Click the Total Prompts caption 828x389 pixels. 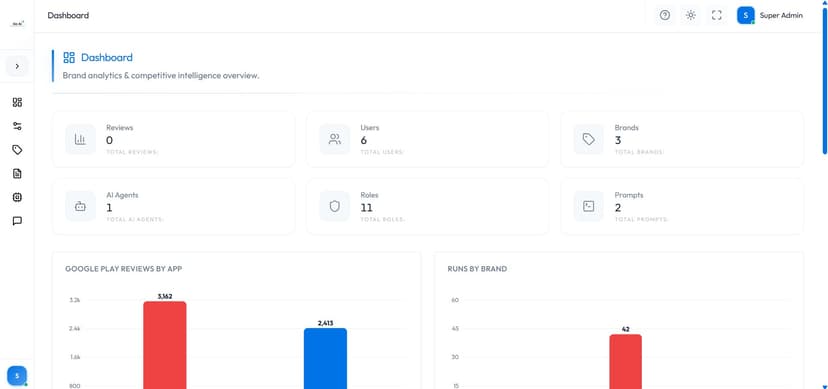click(x=642, y=219)
